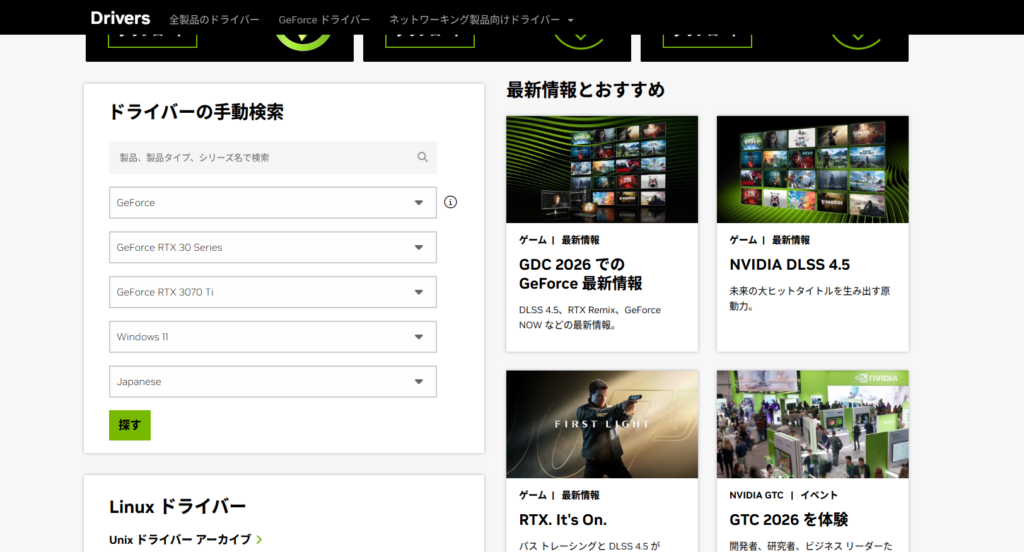Click the search magnifier icon
Image resolution: width=1024 pixels, height=552 pixels.
point(423,157)
